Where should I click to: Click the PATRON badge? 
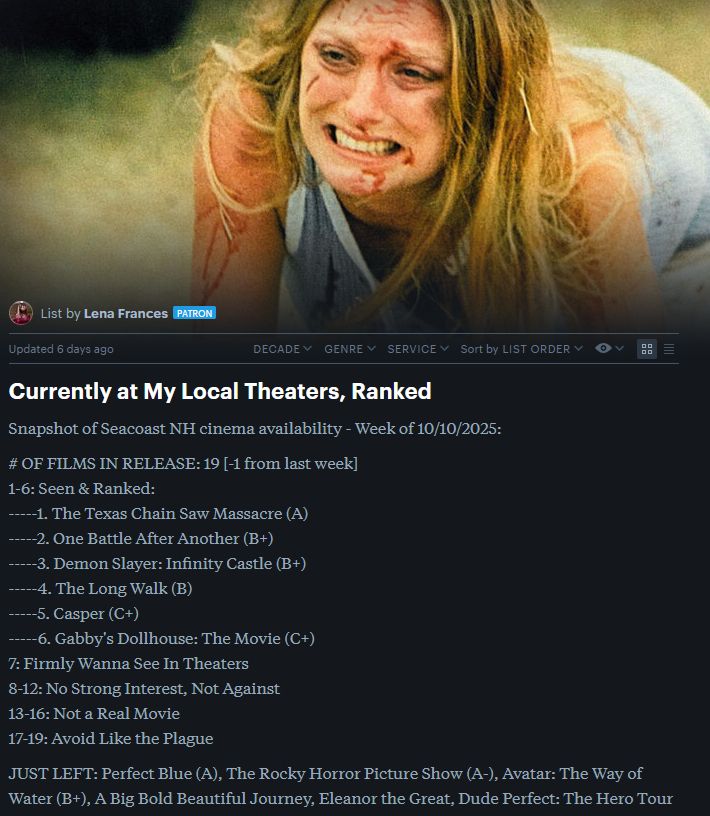tap(194, 313)
